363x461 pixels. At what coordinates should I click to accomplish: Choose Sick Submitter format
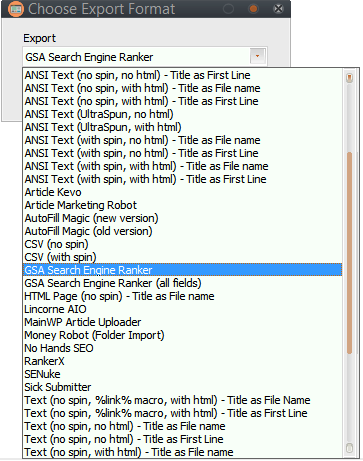tap(183, 387)
